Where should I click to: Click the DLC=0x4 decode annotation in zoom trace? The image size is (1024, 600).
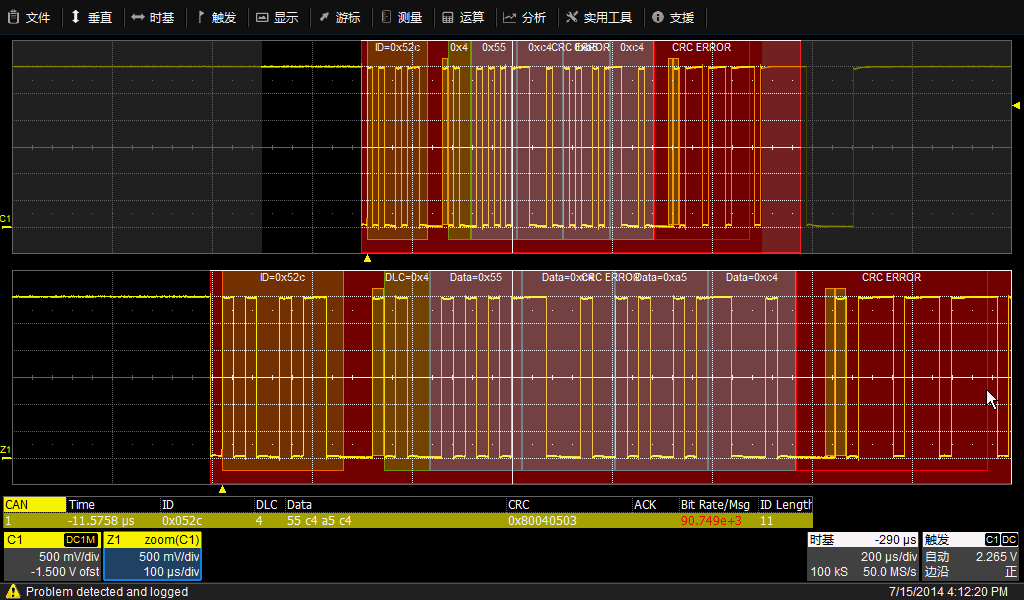pyautogui.click(x=407, y=277)
